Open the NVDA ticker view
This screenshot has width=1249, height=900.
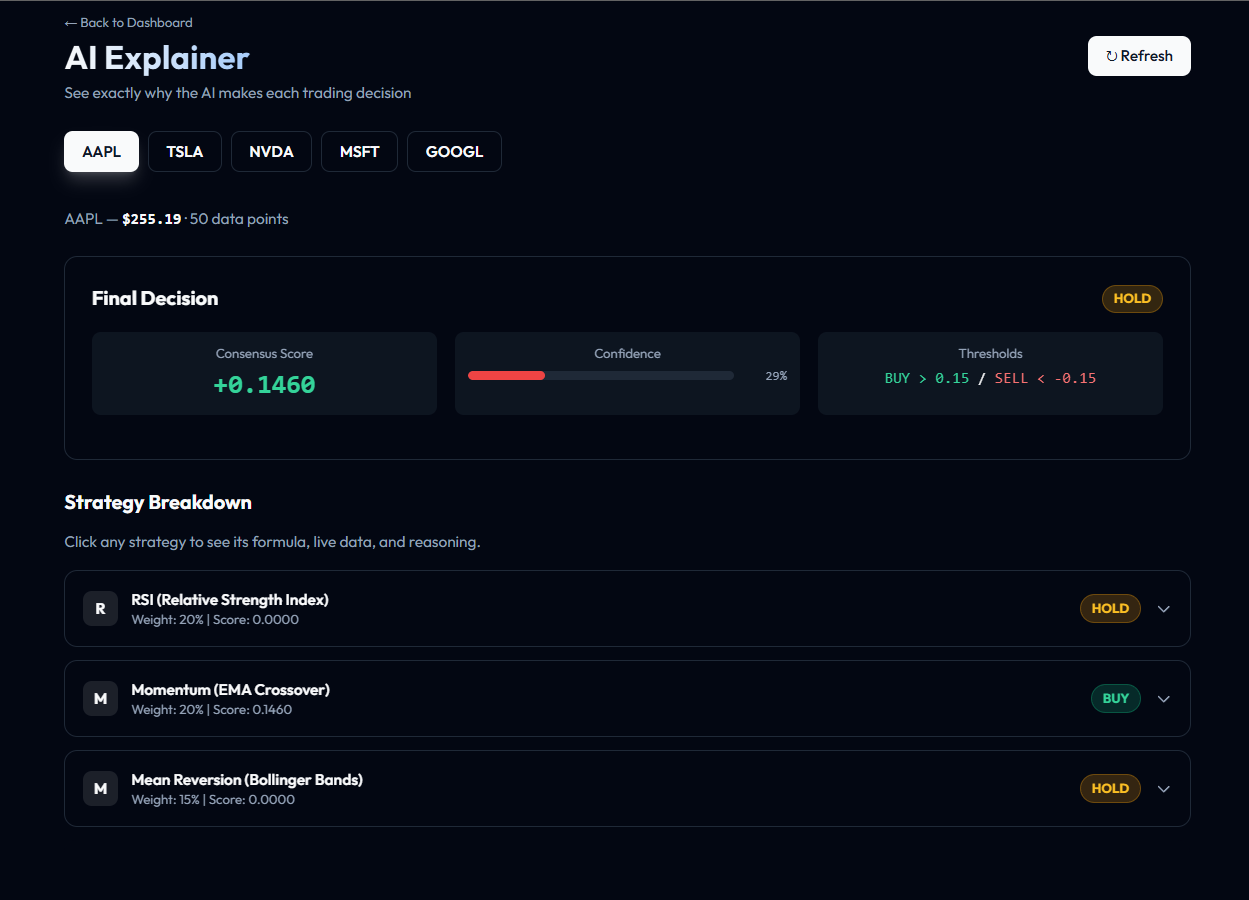271,151
